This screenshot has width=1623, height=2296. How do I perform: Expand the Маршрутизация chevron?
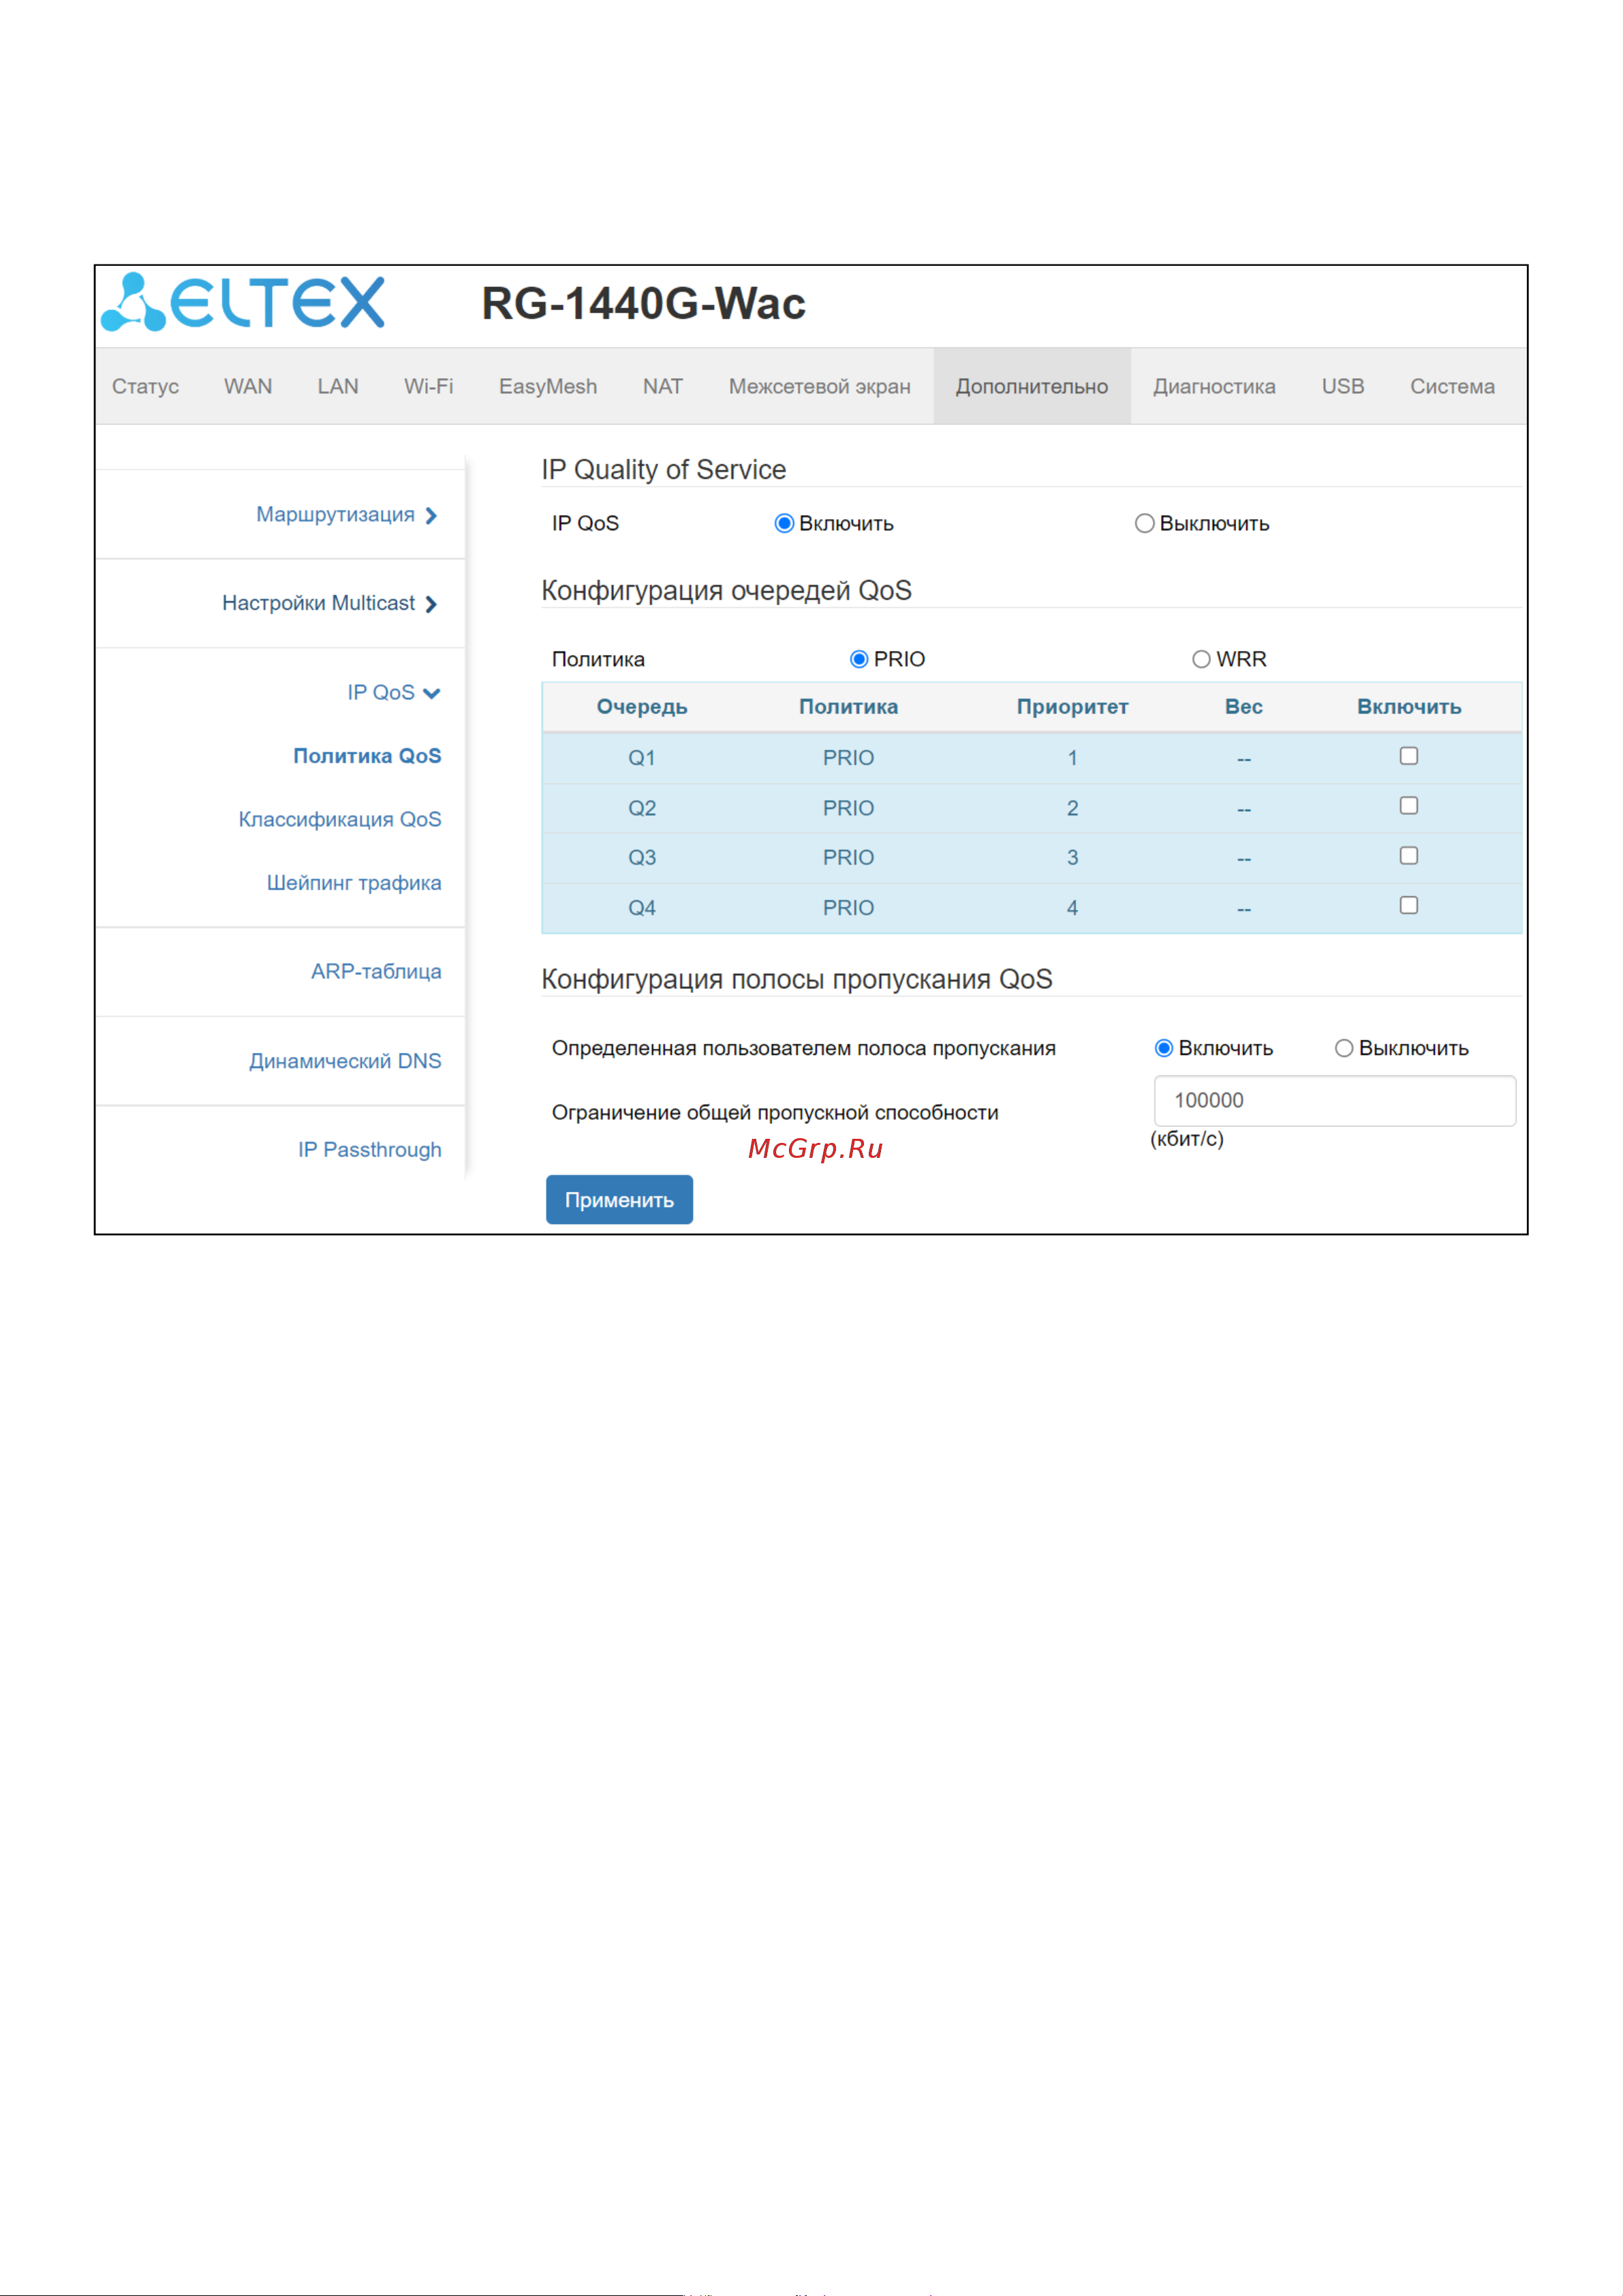[x=431, y=516]
